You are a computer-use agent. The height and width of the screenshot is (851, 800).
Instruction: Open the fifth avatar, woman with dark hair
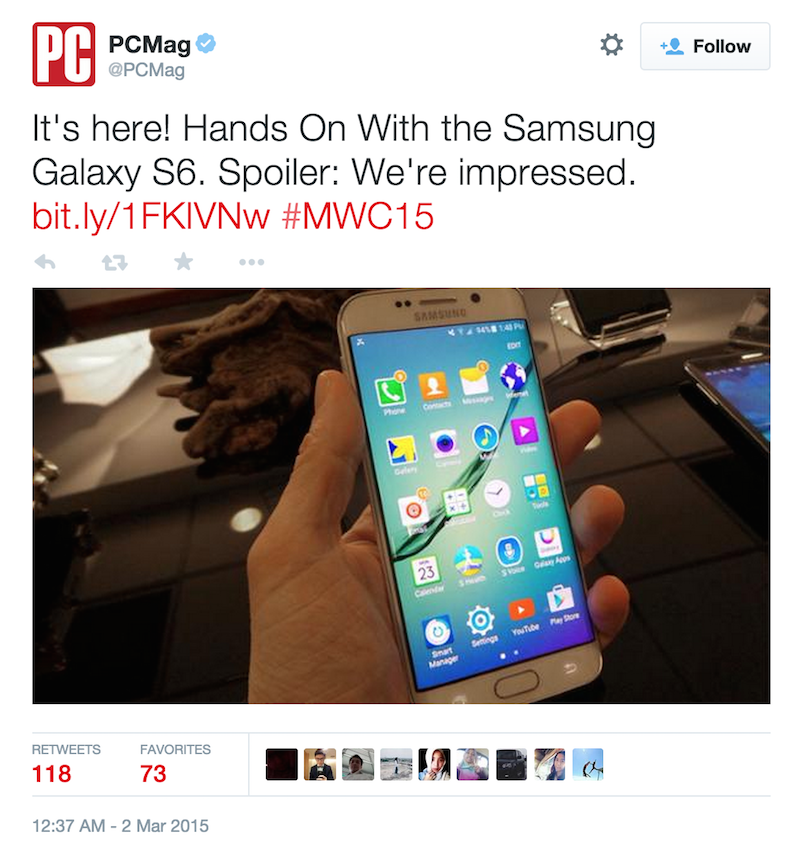point(434,764)
